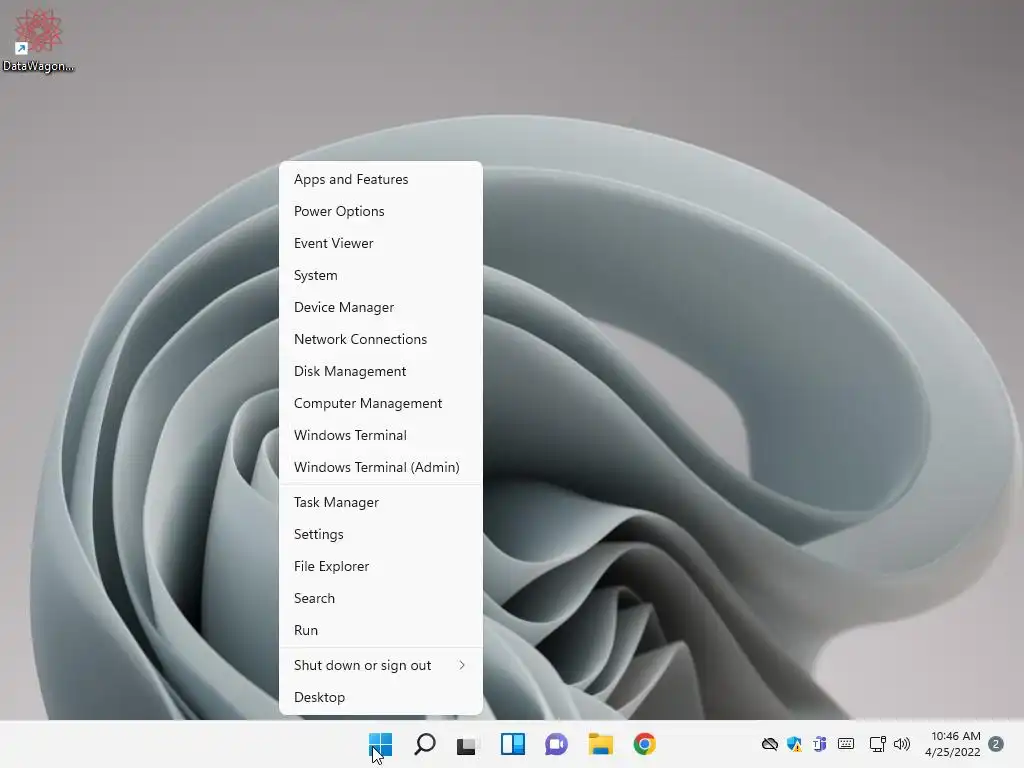This screenshot has height=768, width=1024.
Task: Launch Google Chrome from the taskbar
Action: click(x=645, y=744)
